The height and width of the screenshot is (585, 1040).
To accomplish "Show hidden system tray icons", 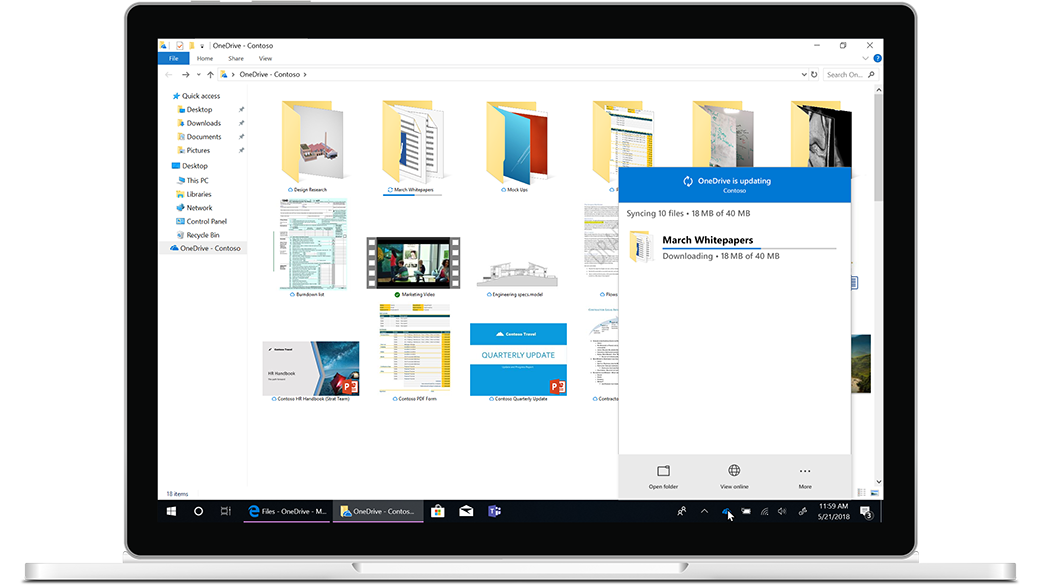I will click(704, 511).
